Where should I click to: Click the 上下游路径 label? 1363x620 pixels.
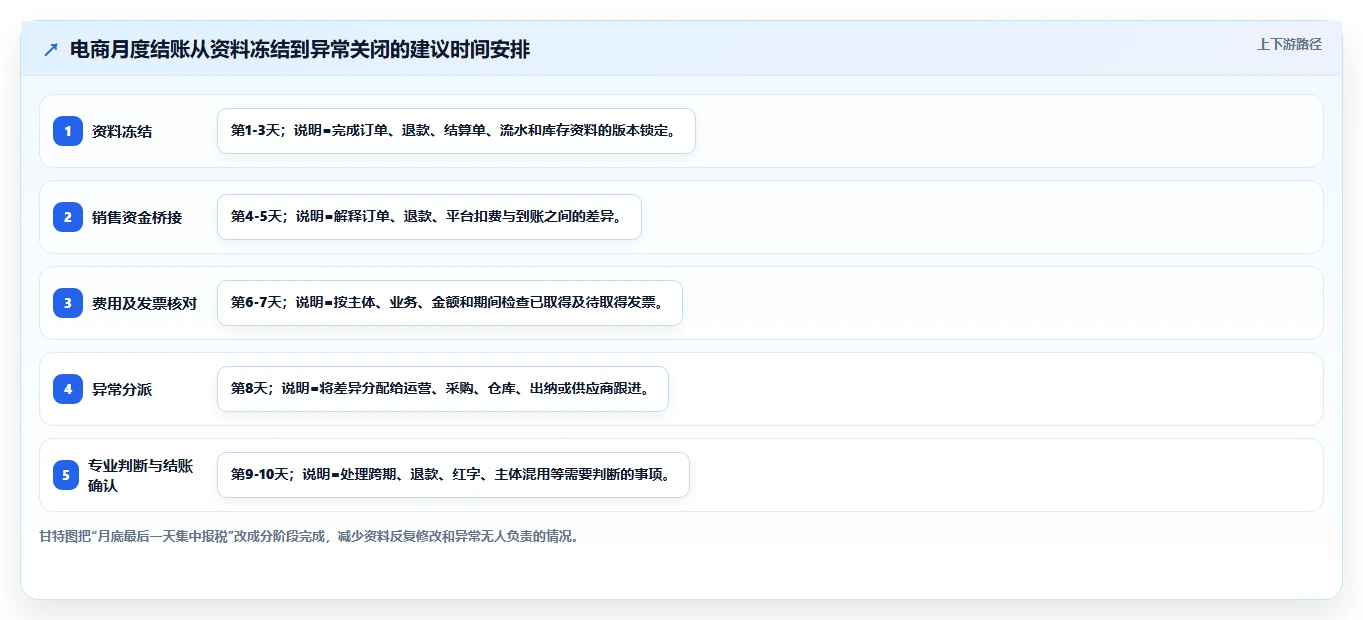[x=1289, y=44]
